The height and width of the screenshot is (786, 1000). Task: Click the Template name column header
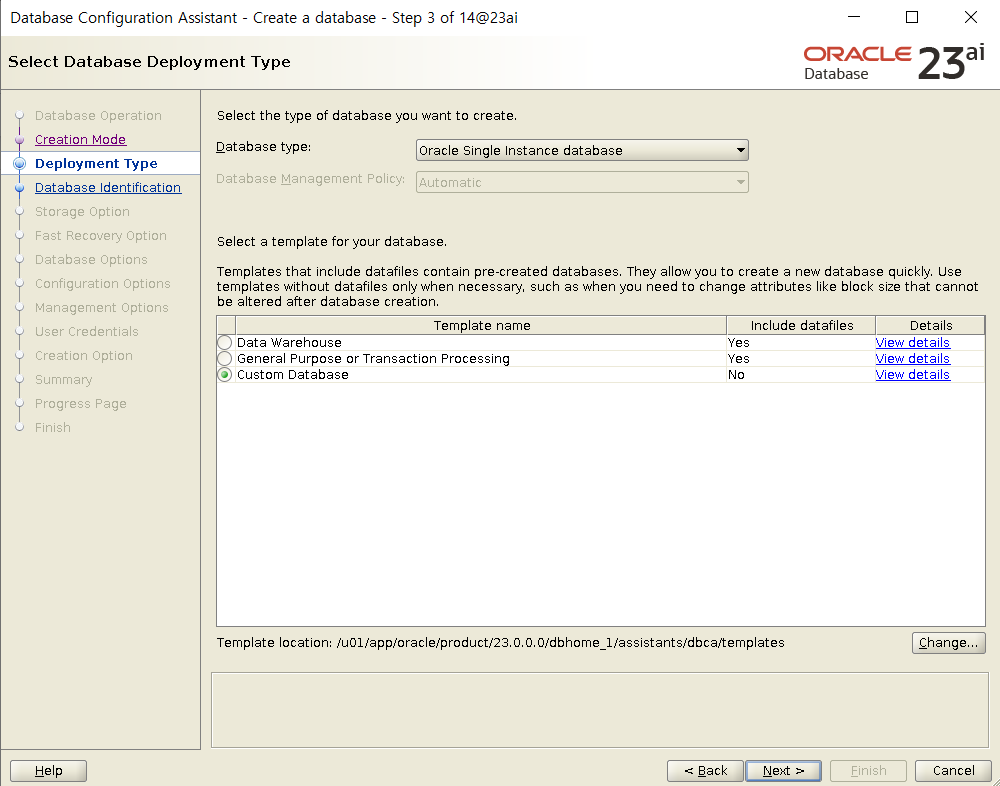tap(482, 325)
